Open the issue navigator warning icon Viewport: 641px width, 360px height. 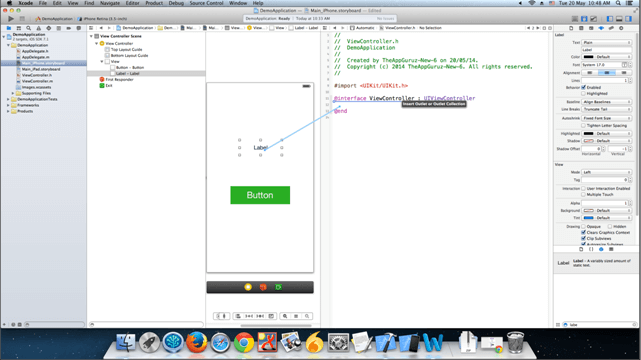(38, 28)
